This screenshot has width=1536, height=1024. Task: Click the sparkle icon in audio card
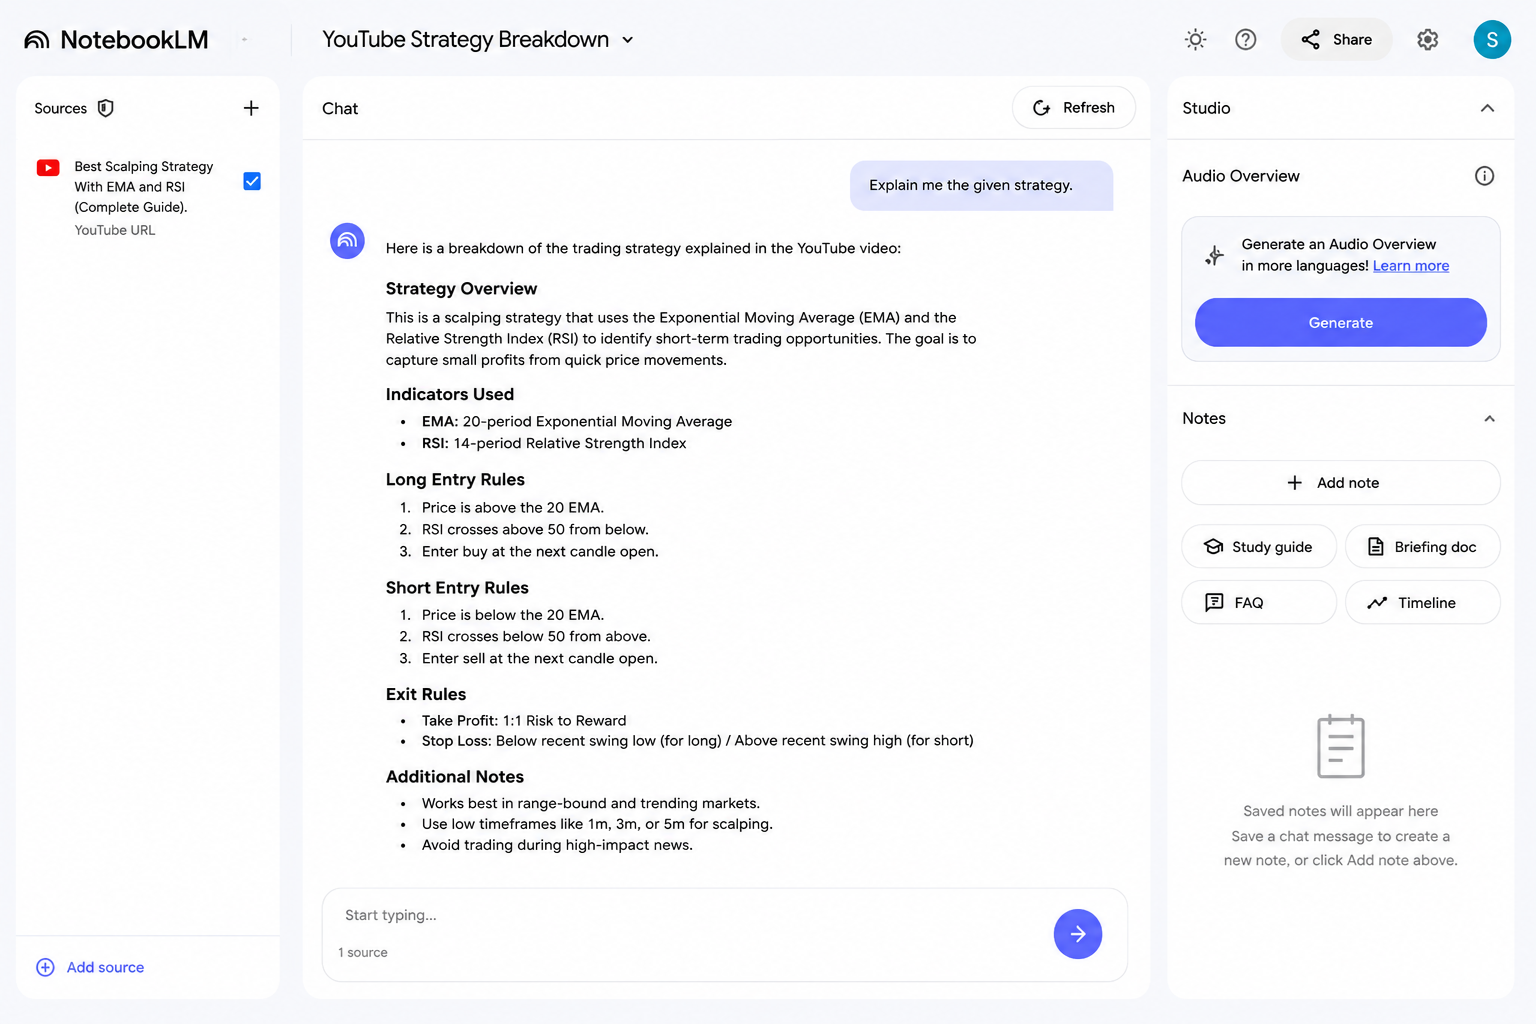[1215, 256]
